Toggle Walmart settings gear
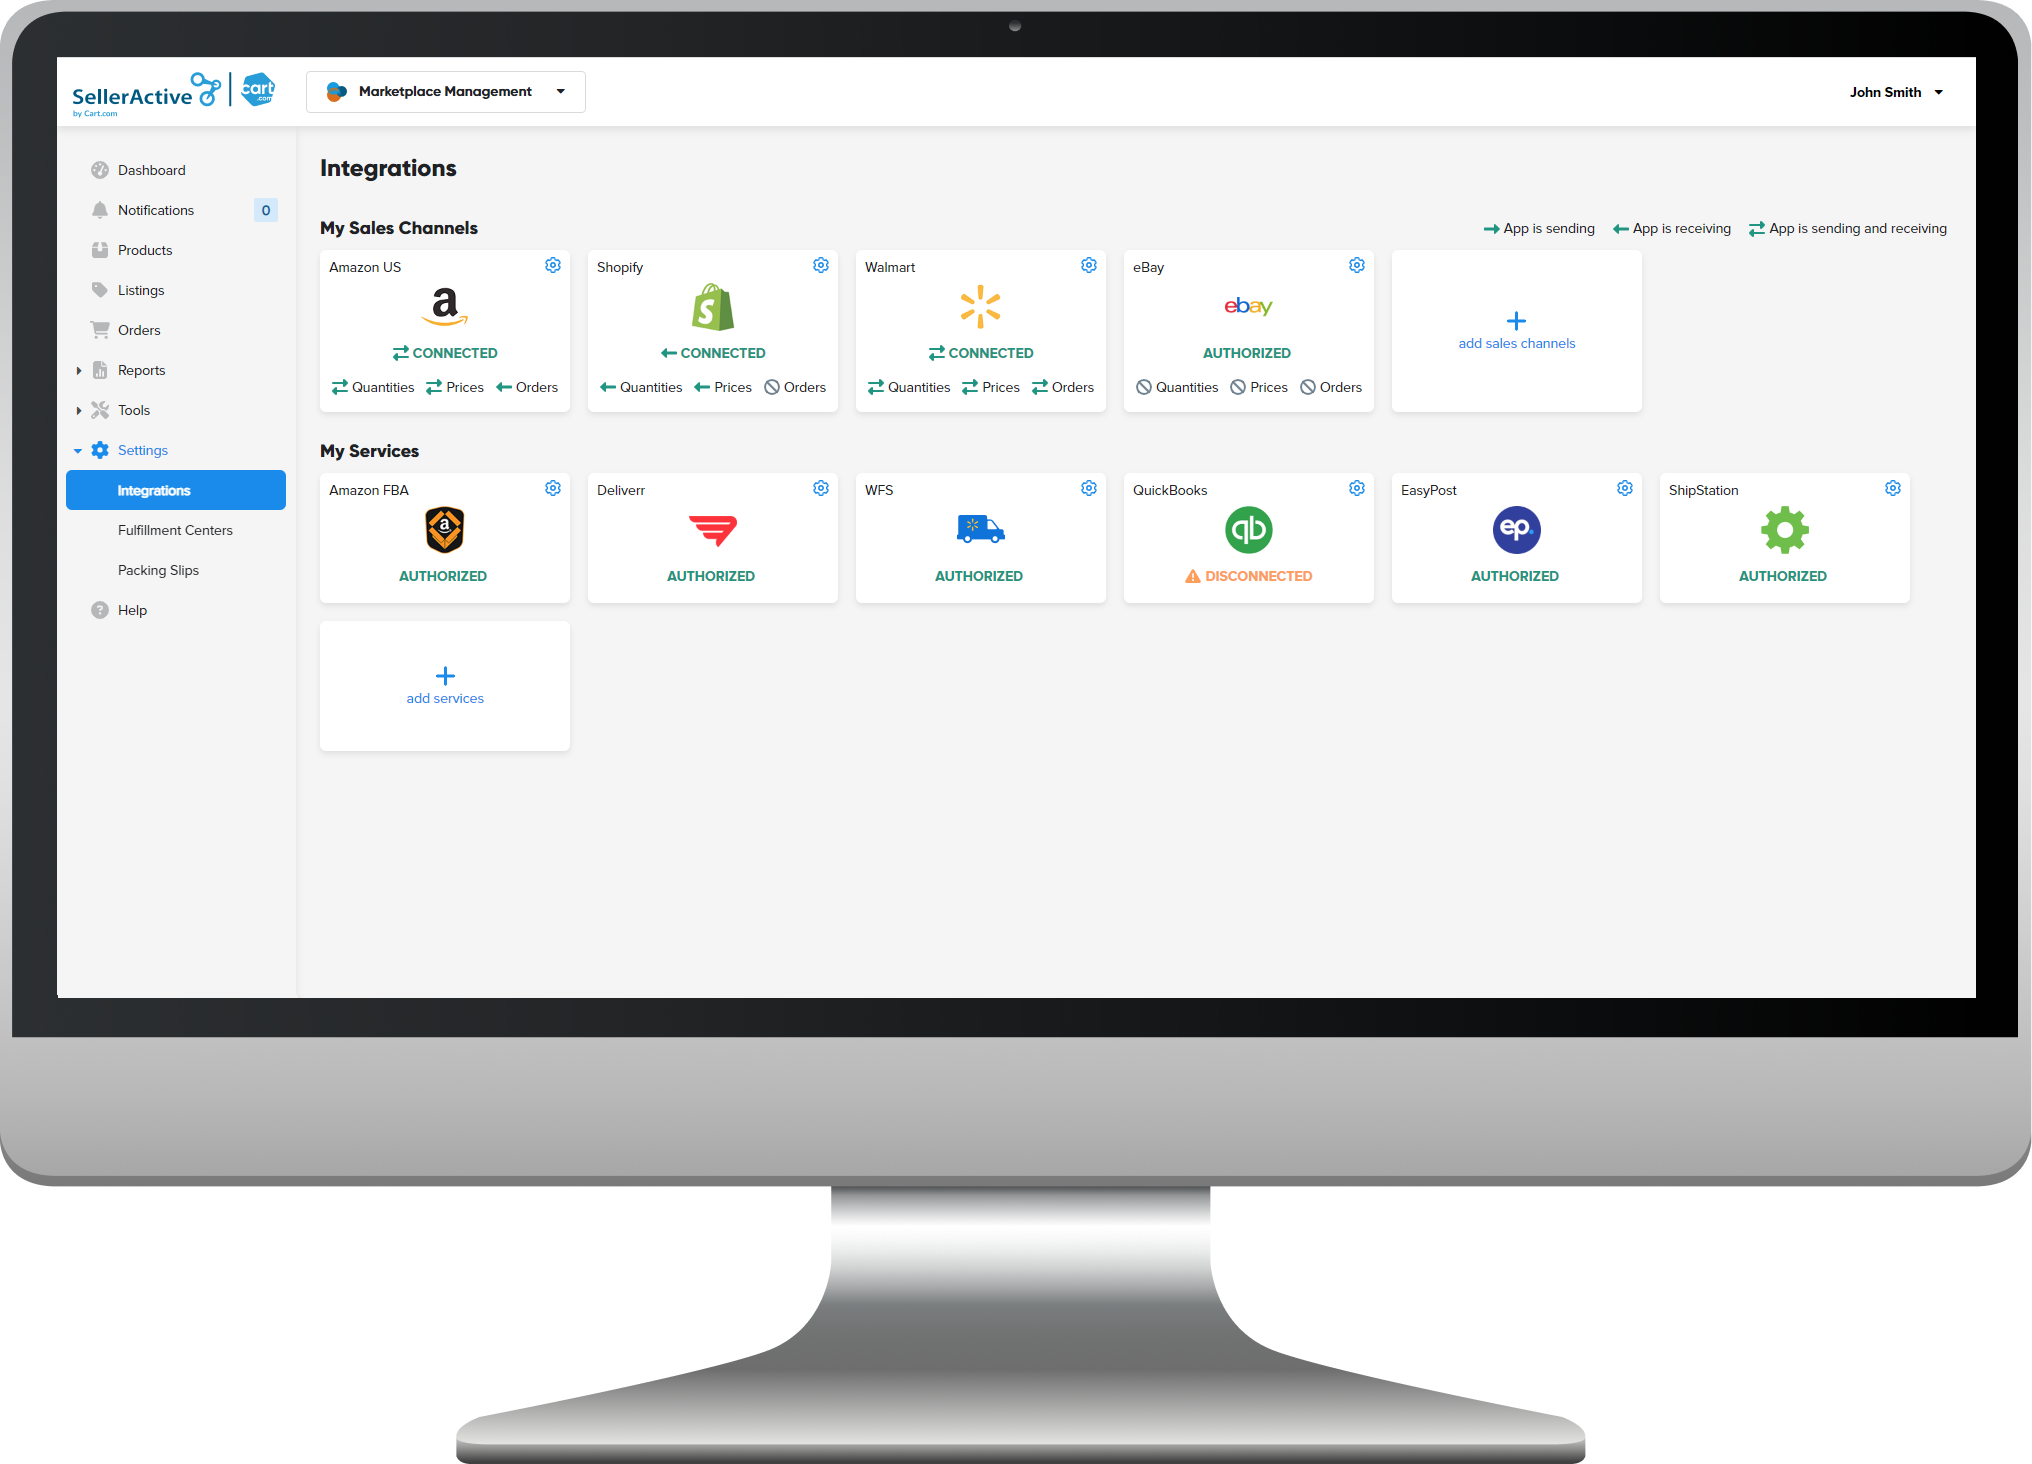This screenshot has width=2032, height=1464. pyautogui.click(x=1090, y=265)
